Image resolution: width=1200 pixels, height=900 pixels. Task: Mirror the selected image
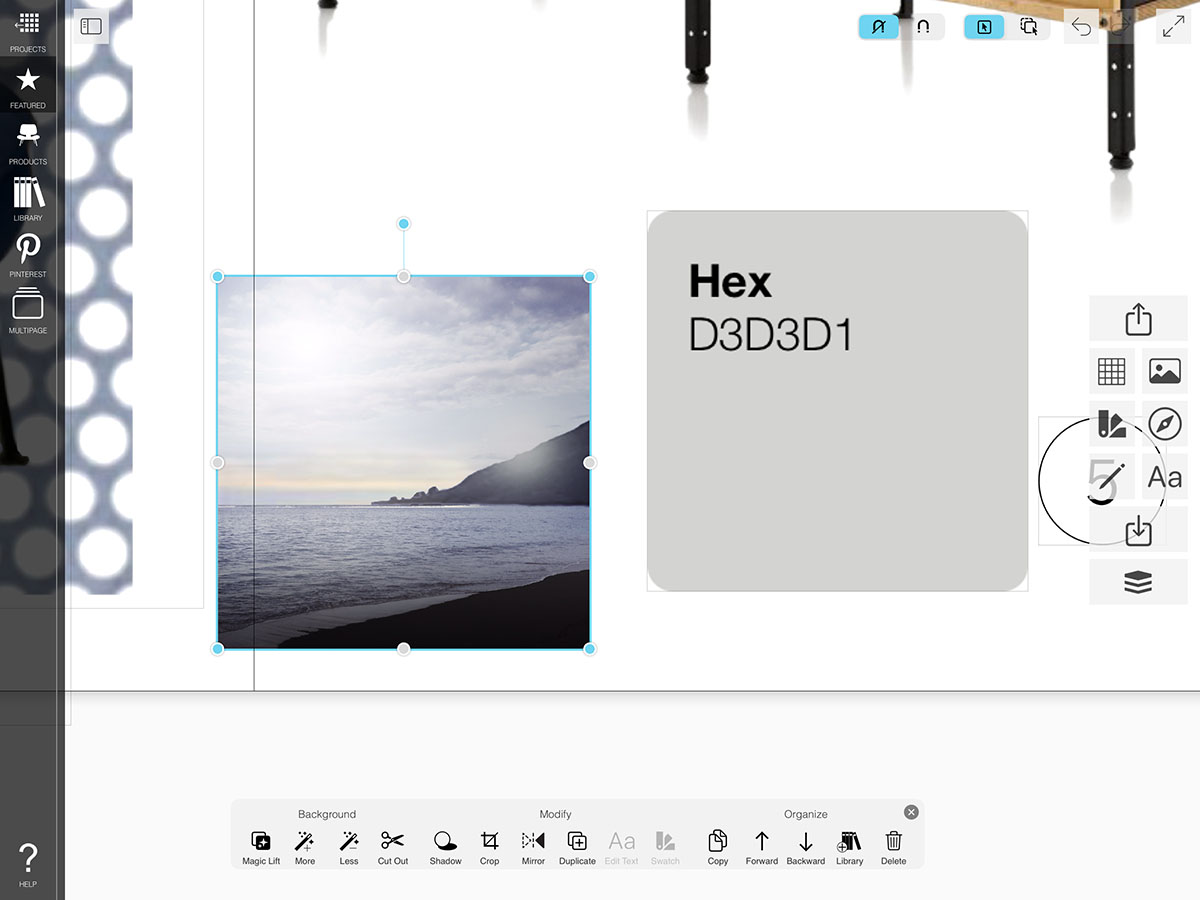(533, 847)
